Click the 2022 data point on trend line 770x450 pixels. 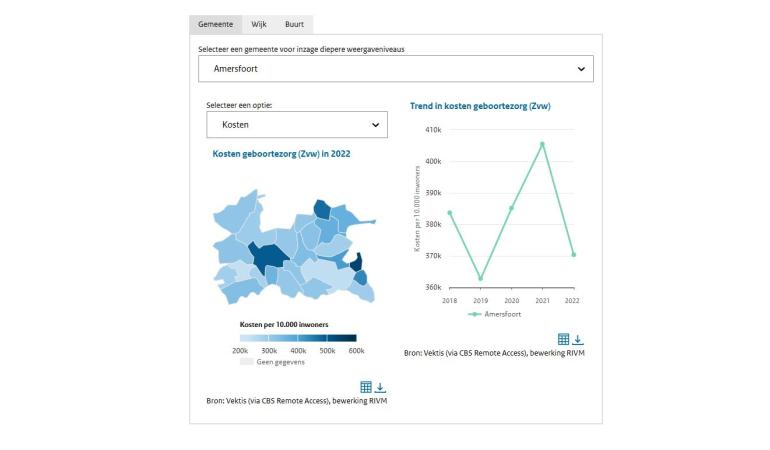click(x=574, y=254)
